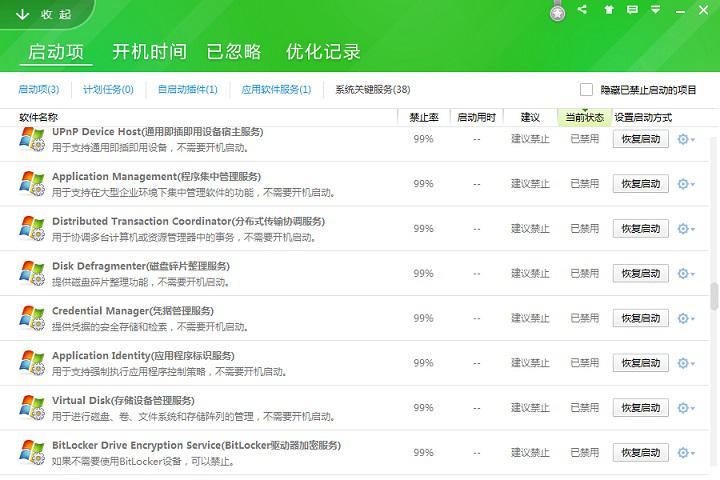This screenshot has height=480, width=720.
Task: Sort by 启动用时 column header
Action: point(477,118)
